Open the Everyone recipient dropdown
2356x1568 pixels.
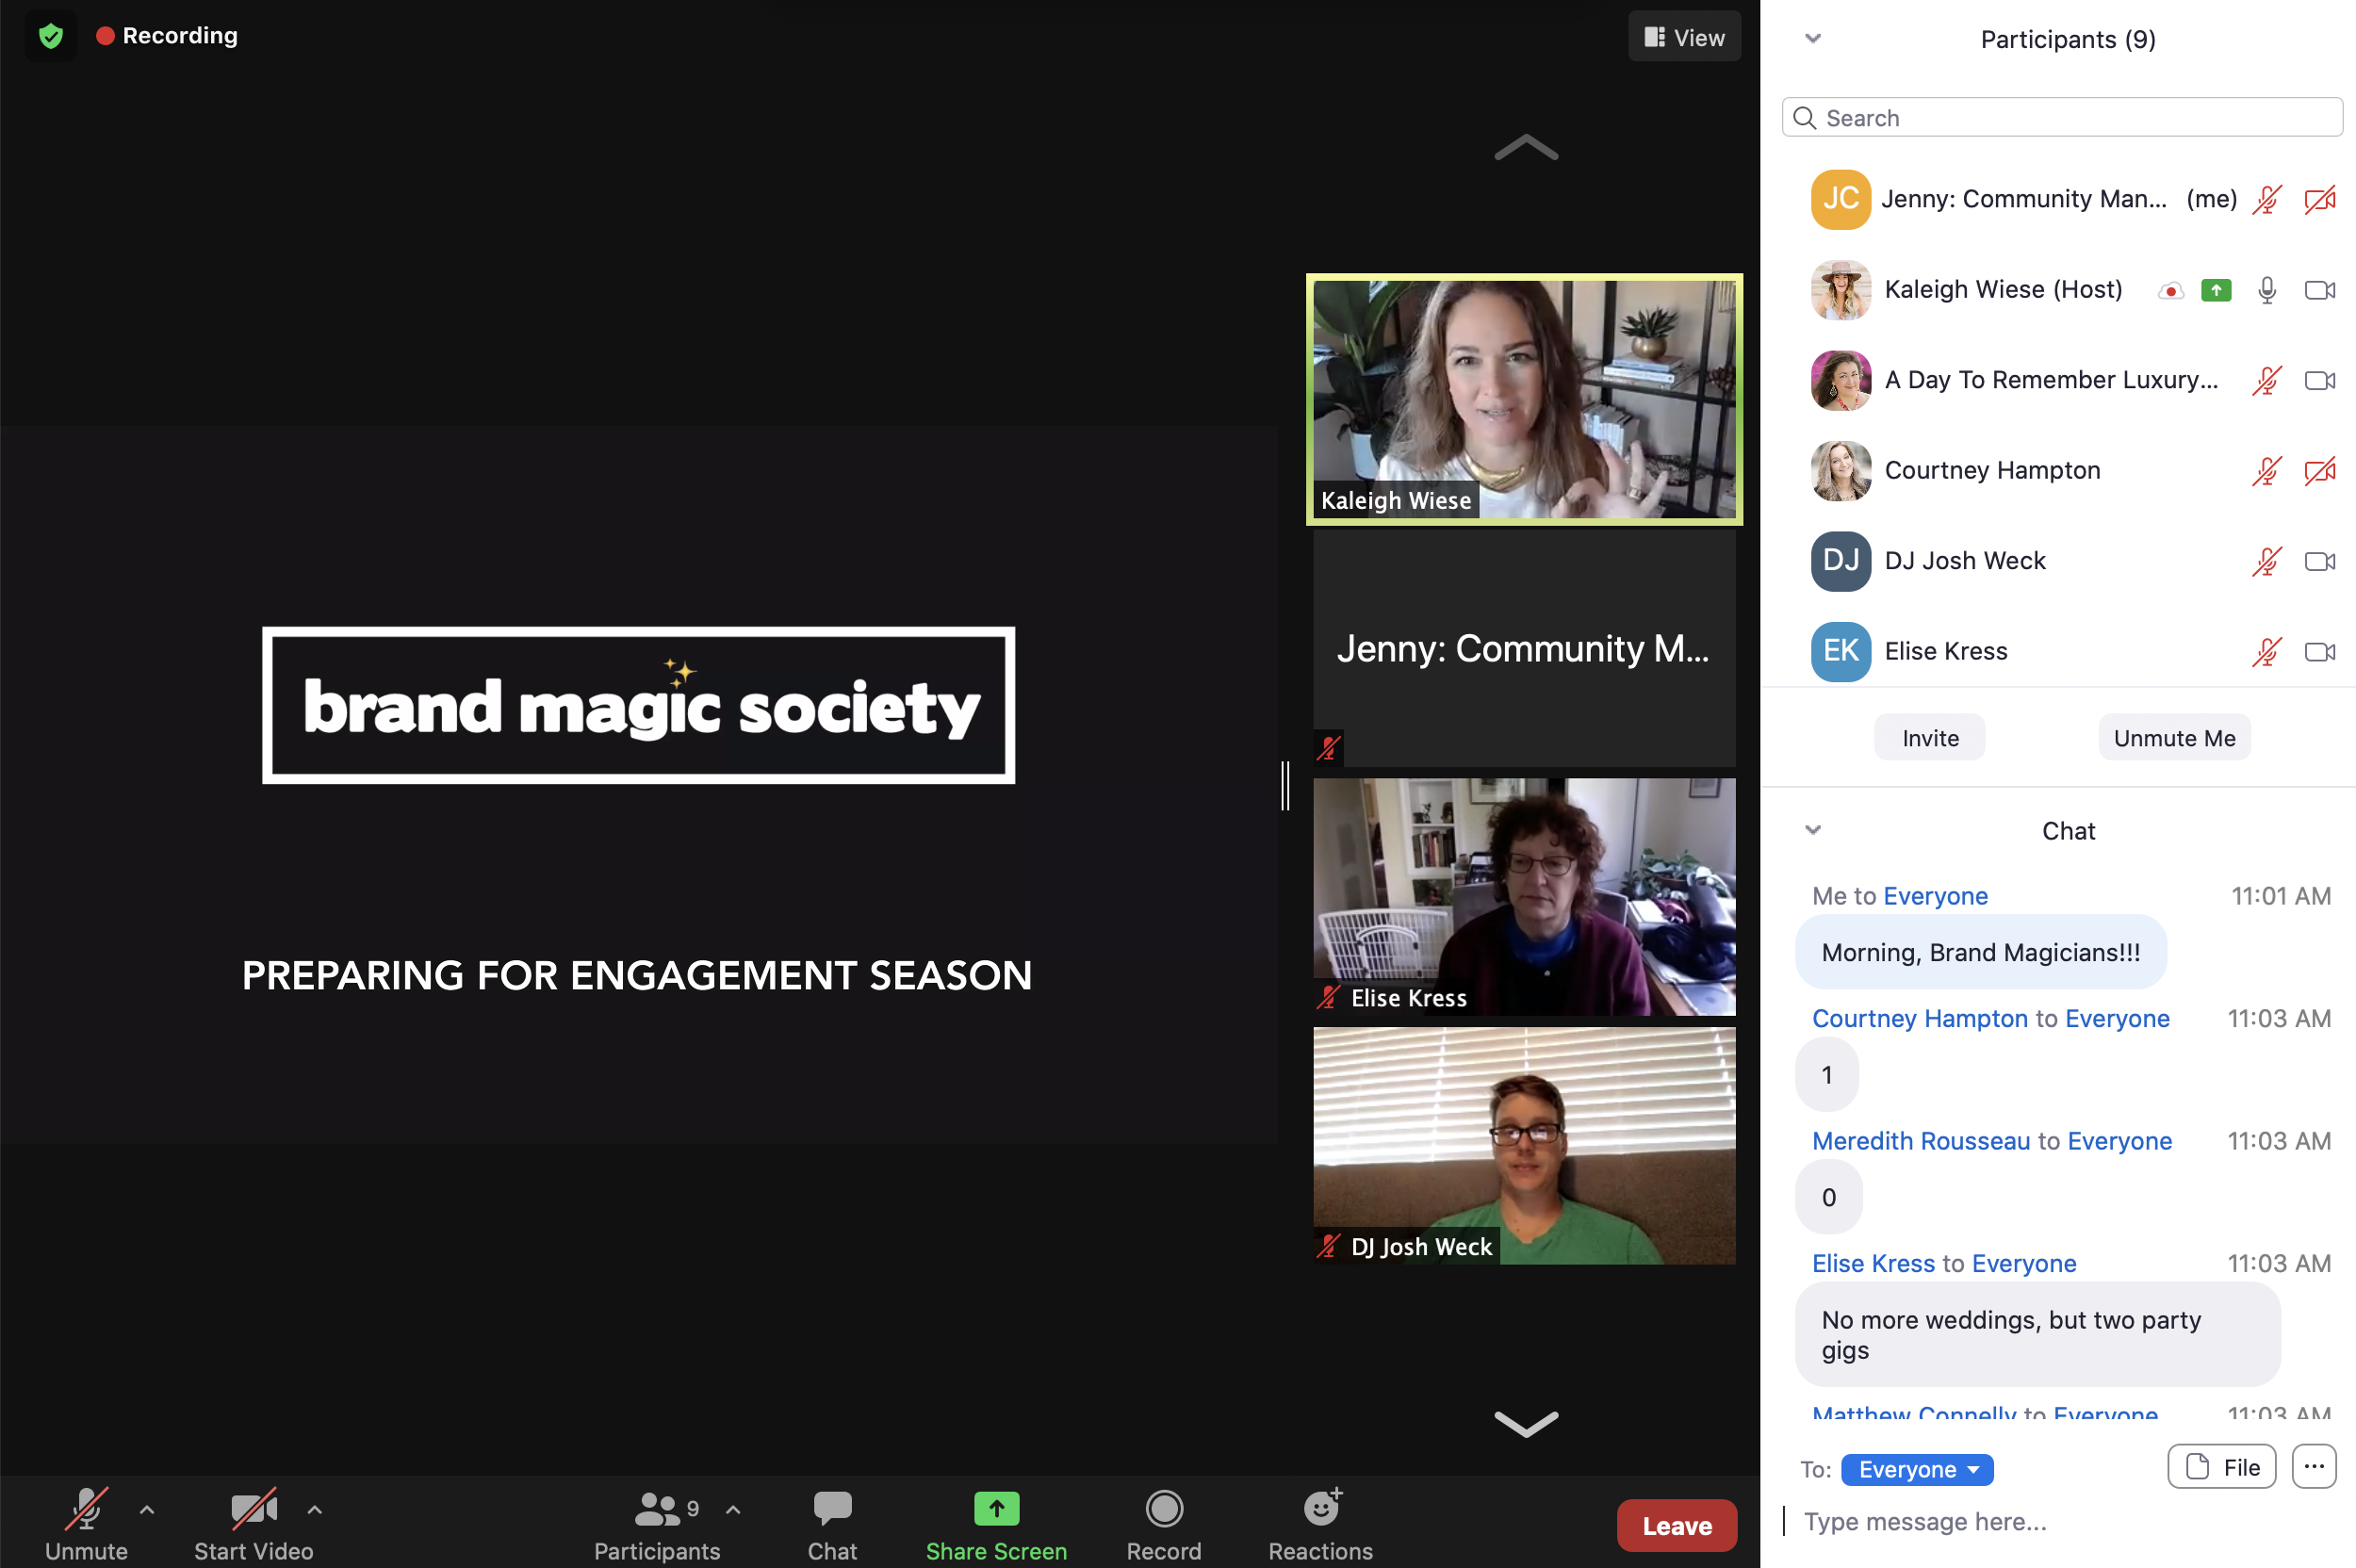tap(1916, 1469)
